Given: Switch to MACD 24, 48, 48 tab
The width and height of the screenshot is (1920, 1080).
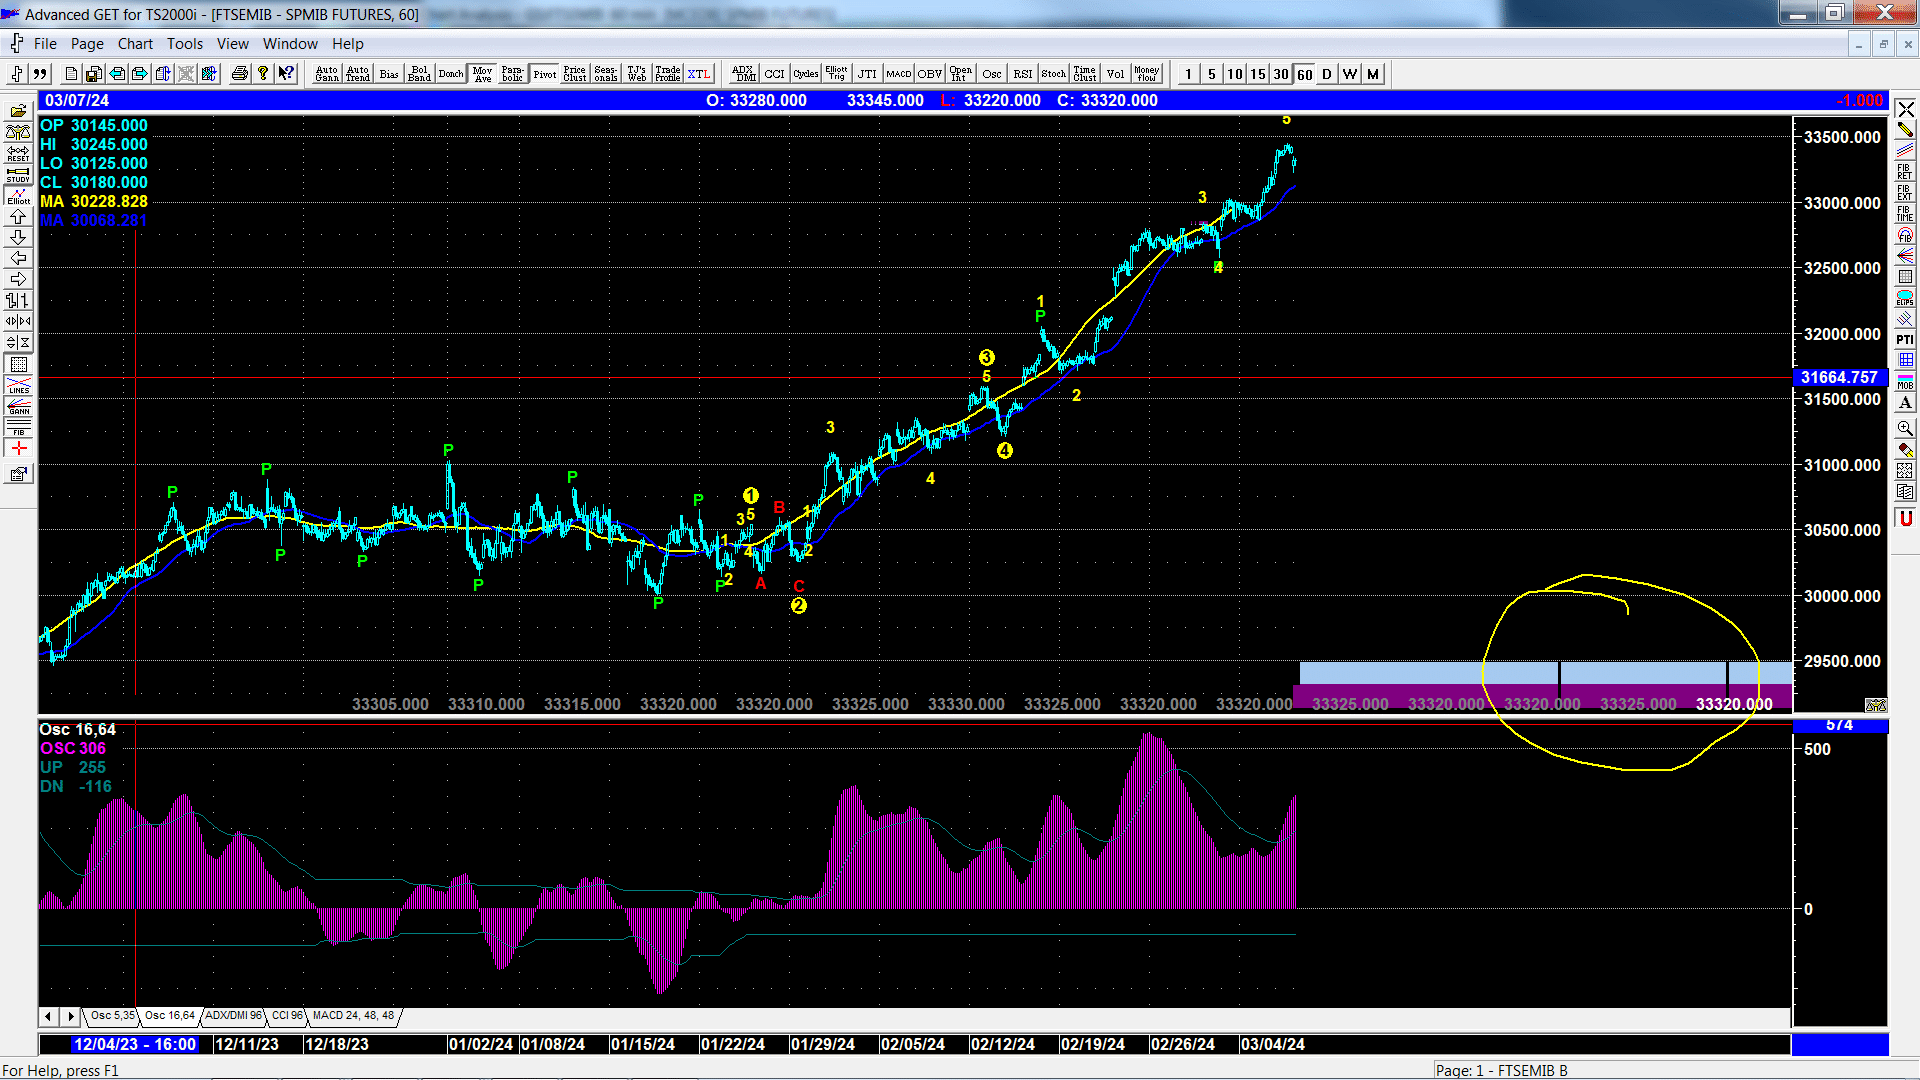Looking at the screenshot, I should (353, 1016).
